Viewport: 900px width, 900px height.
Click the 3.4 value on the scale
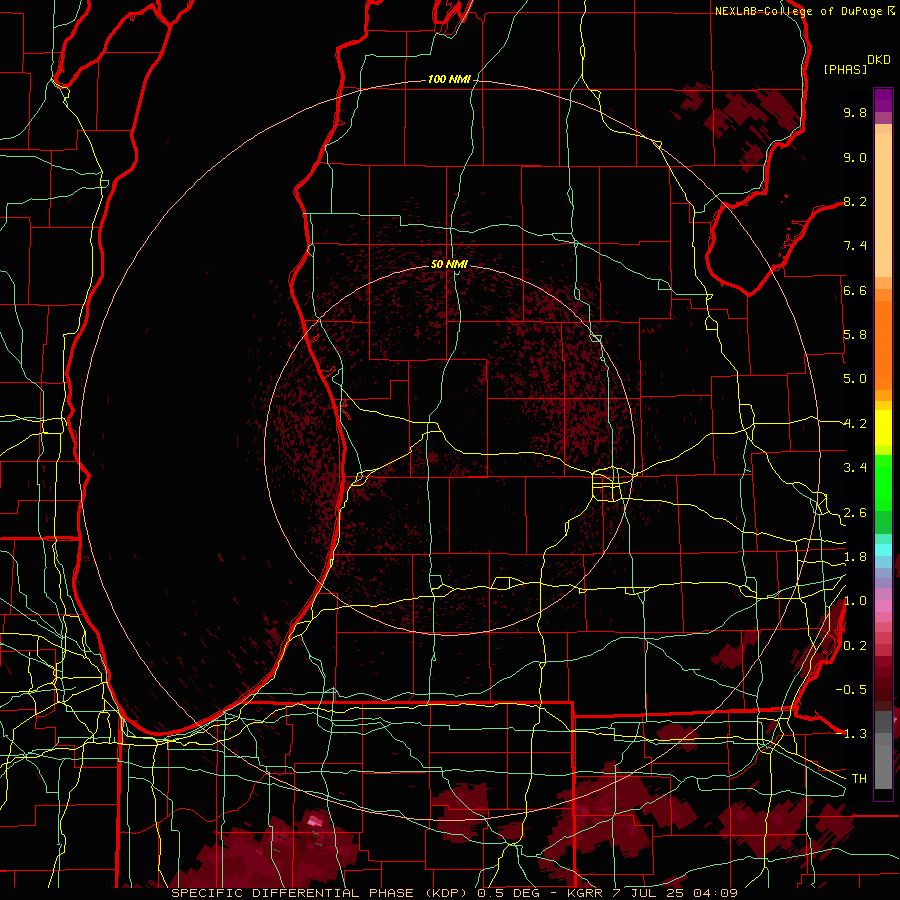pyautogui.click(x=855, y=468)
